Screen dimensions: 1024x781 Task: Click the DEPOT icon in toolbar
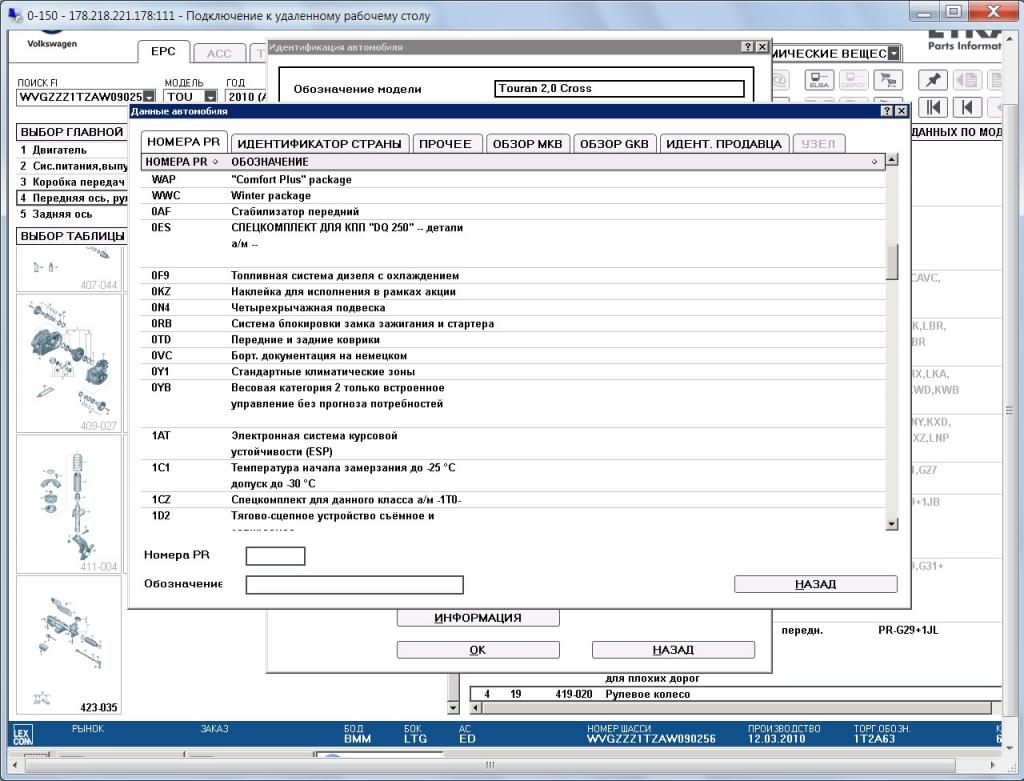coord(853,80)
